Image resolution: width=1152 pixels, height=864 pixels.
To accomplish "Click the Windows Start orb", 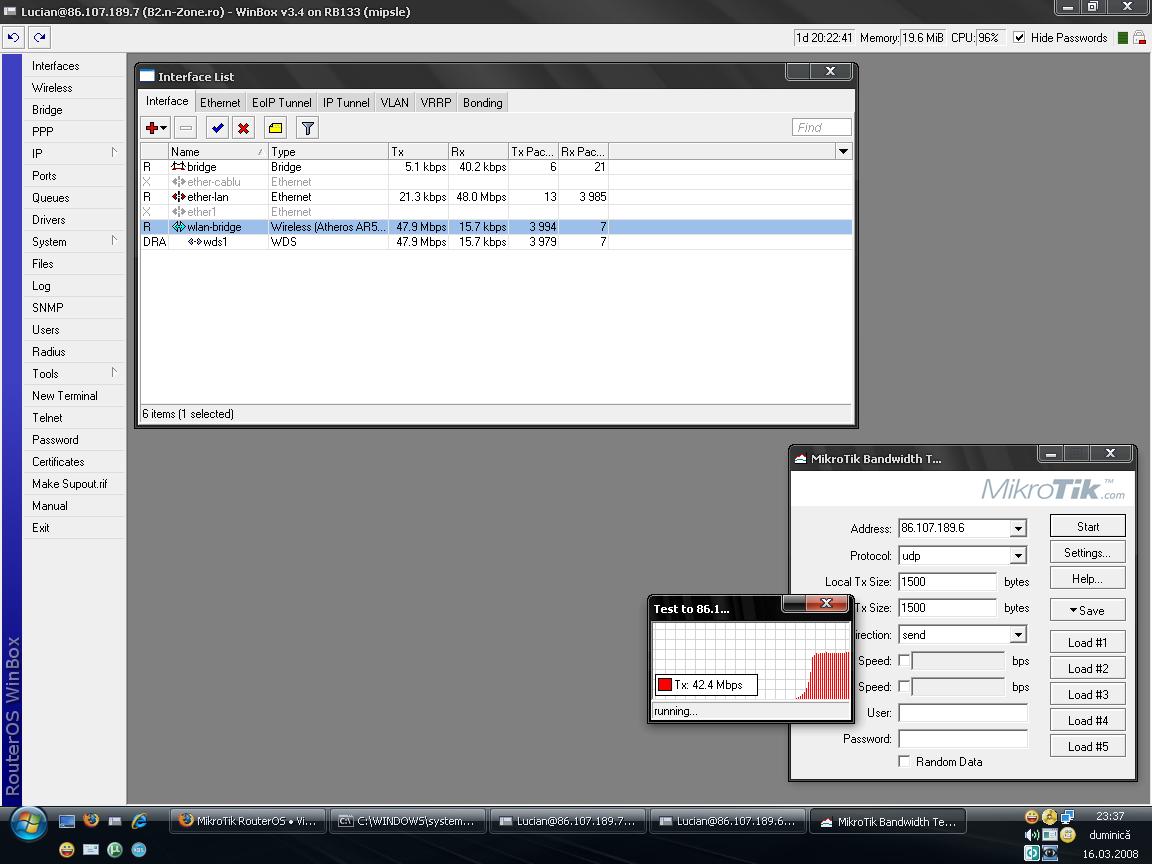I will click(27, 823).
